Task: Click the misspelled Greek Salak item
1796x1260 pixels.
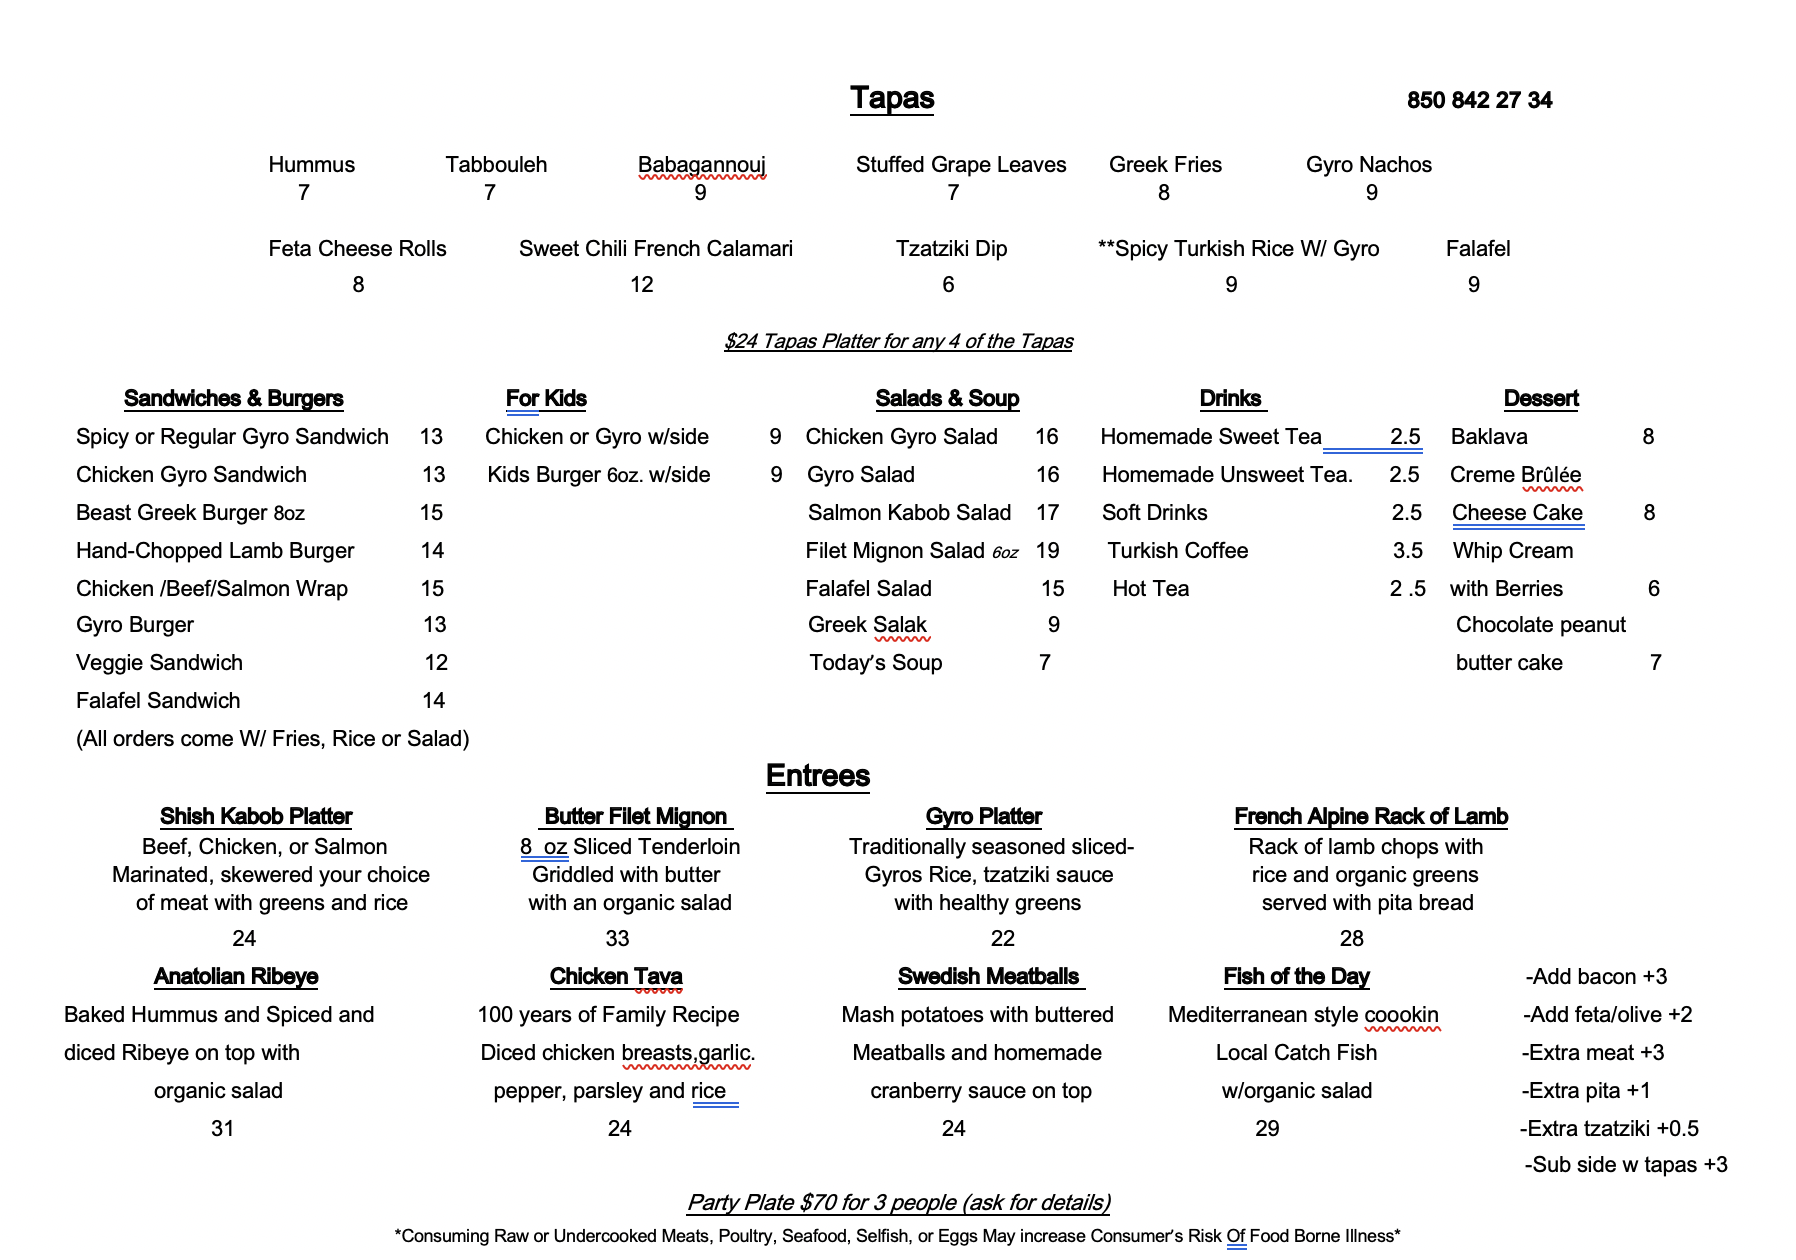Action: pos(867,625)
